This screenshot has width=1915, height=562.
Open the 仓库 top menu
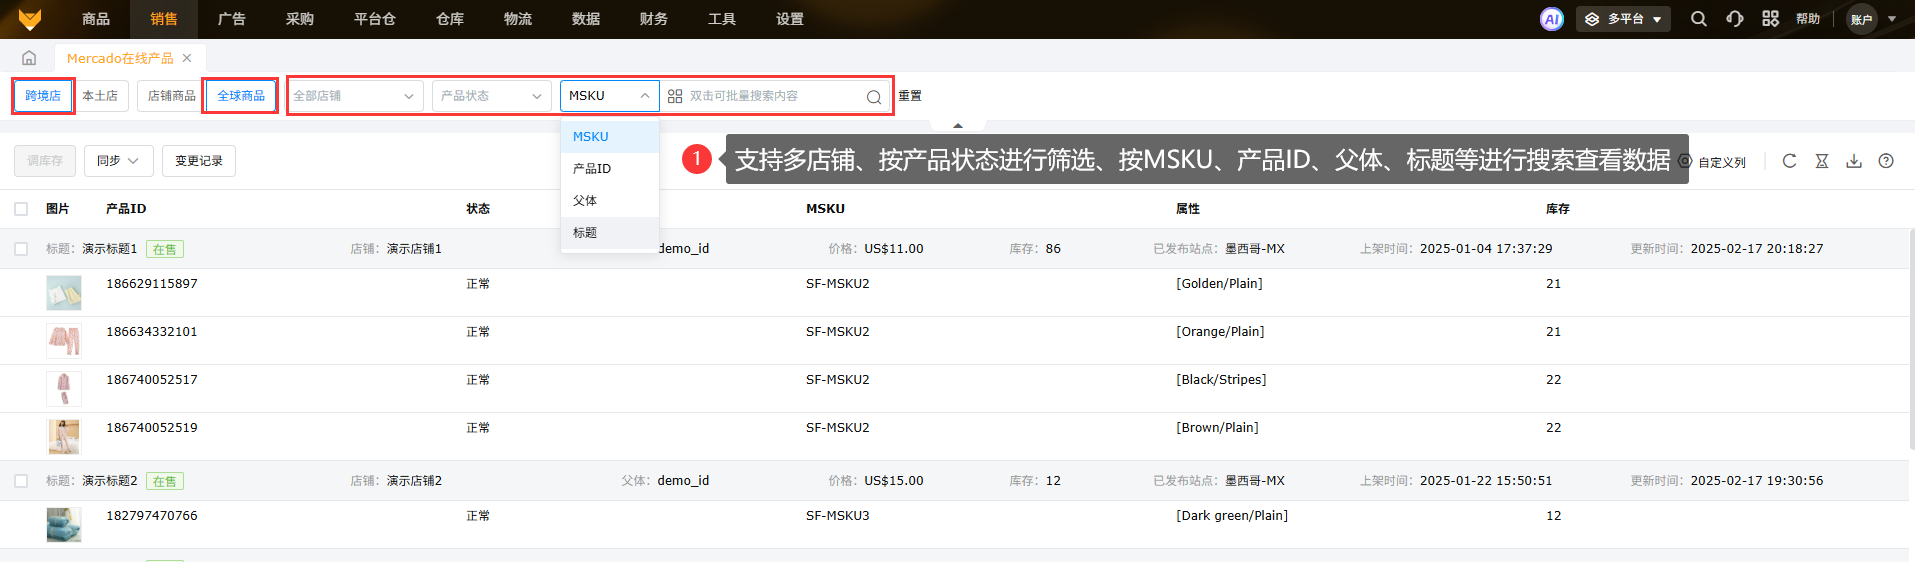click(x=450, y=19)
